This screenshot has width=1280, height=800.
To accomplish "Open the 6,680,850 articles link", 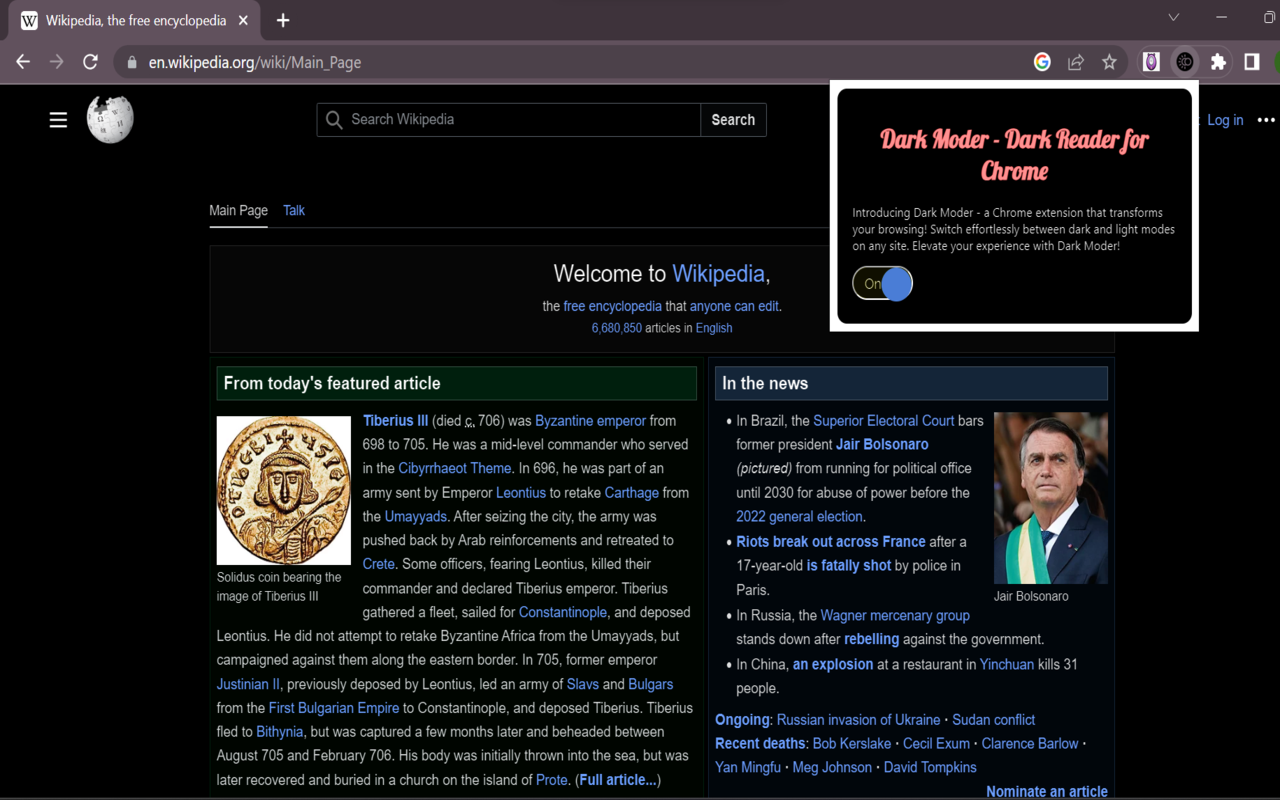I will (617, 328).
